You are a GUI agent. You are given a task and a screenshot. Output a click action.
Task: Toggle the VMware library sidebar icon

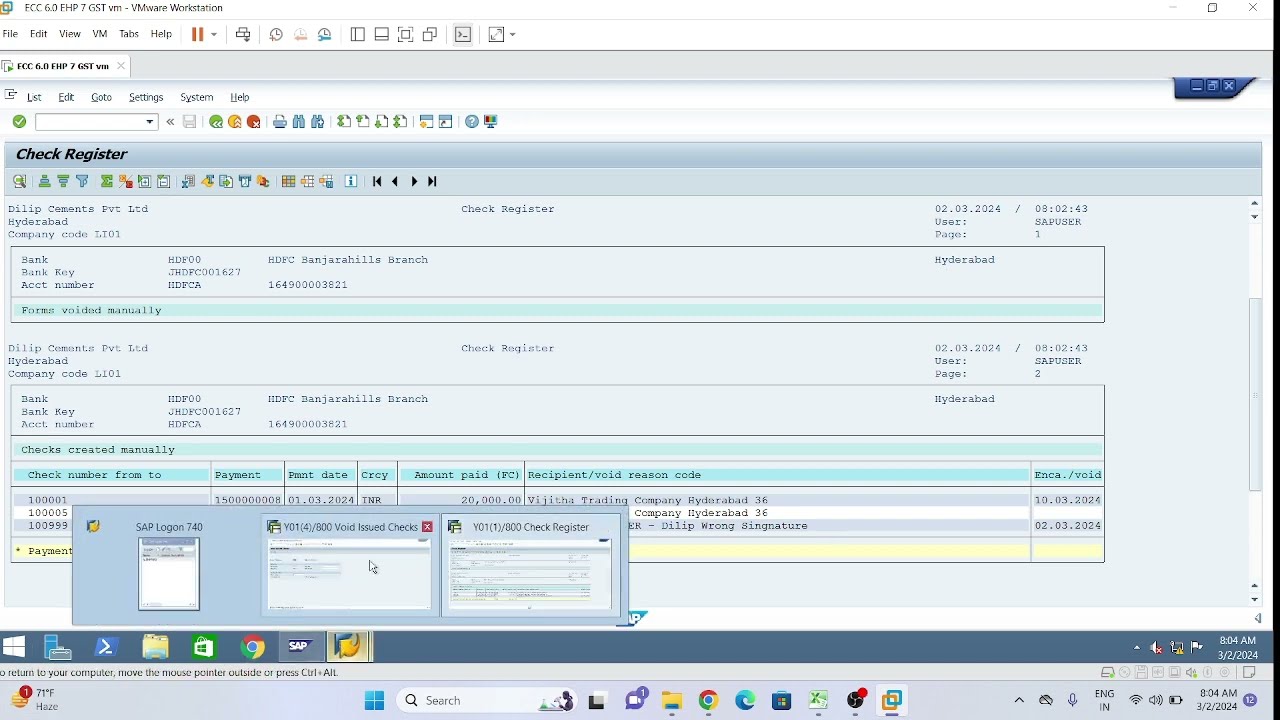click(x=358, y=35)
